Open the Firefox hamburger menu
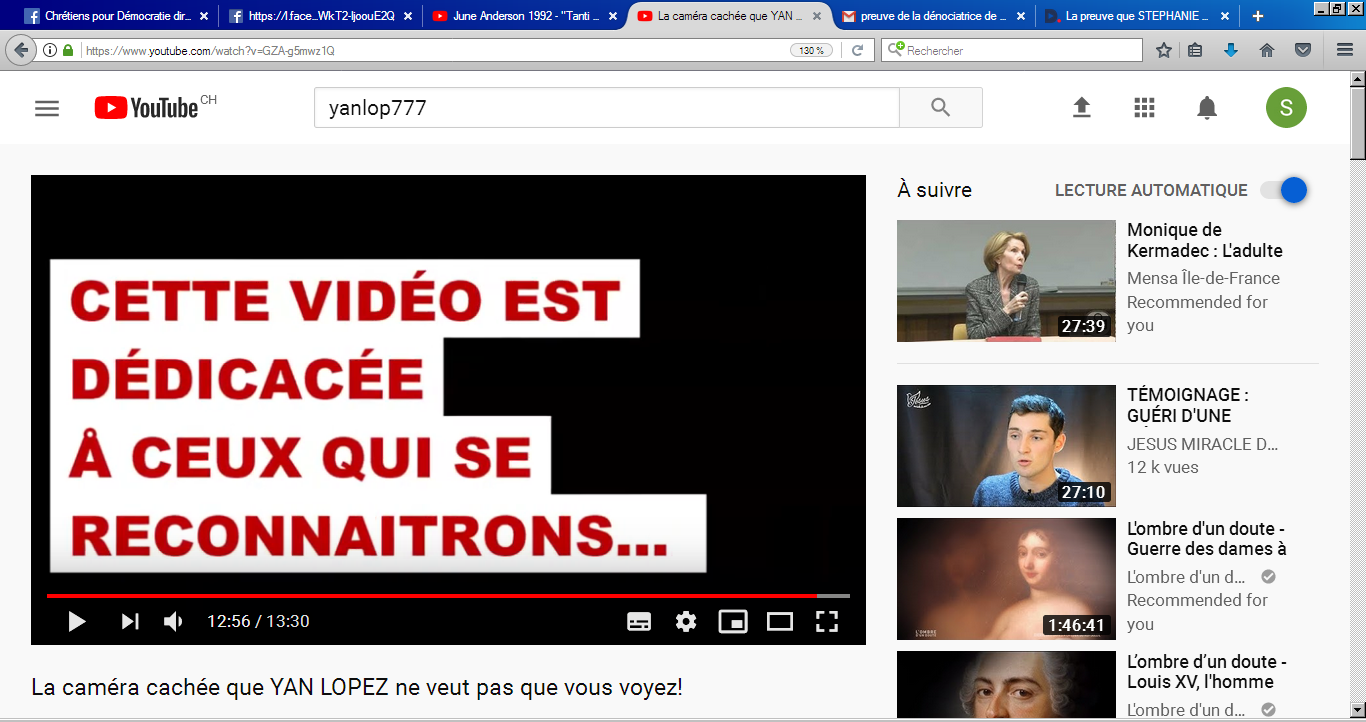1366x722 pixels. point(1345,50)
